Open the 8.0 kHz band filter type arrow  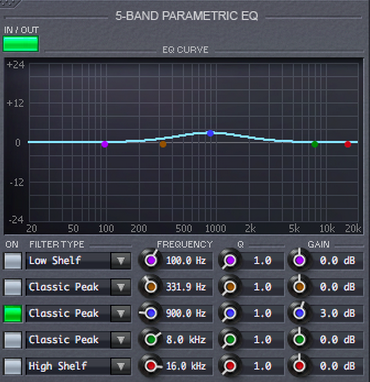[x=121, y=340]
